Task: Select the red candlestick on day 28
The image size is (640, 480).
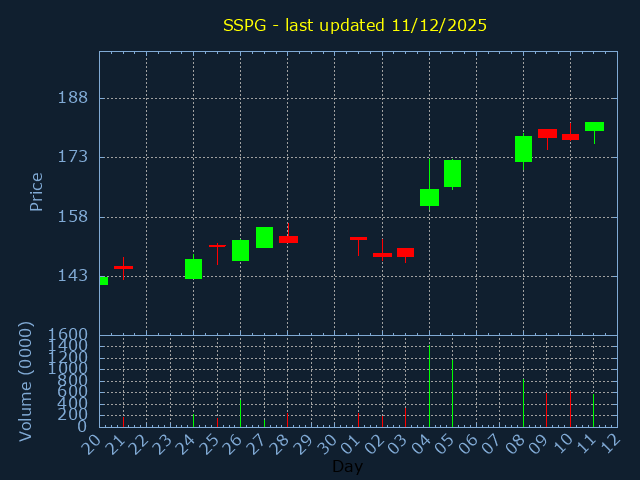Action: [x=288, y=239]
